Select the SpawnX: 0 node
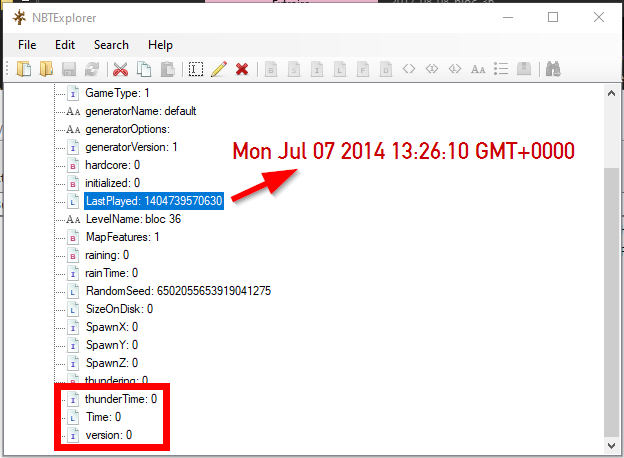The image size is (624, 458). [x=112, y=327]
